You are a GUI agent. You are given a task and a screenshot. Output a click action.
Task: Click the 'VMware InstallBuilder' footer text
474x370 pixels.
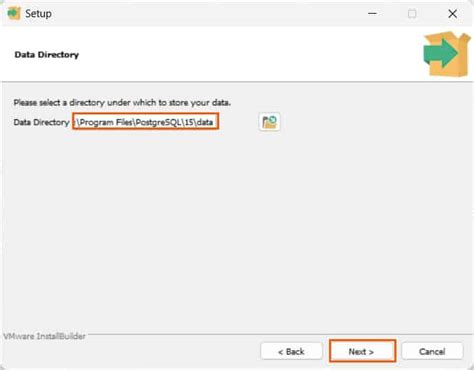pyautogui.click(x=44, y=336)
